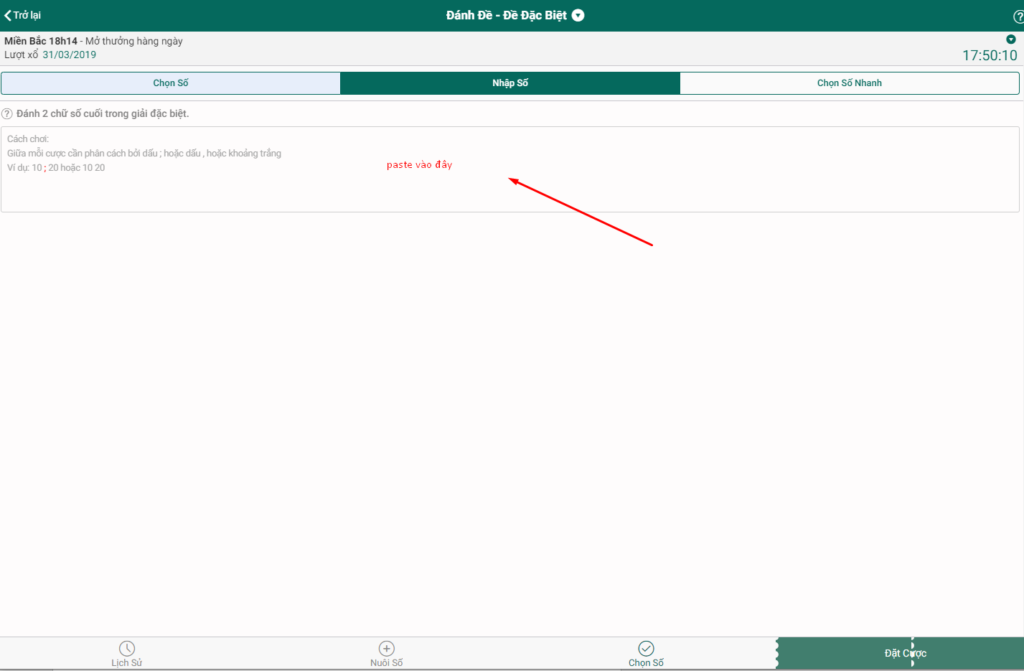This screenshot has height=671, width=1024.
Task: Click the Miền Bắc 18h14 label
Action: (x=40, y=41)
